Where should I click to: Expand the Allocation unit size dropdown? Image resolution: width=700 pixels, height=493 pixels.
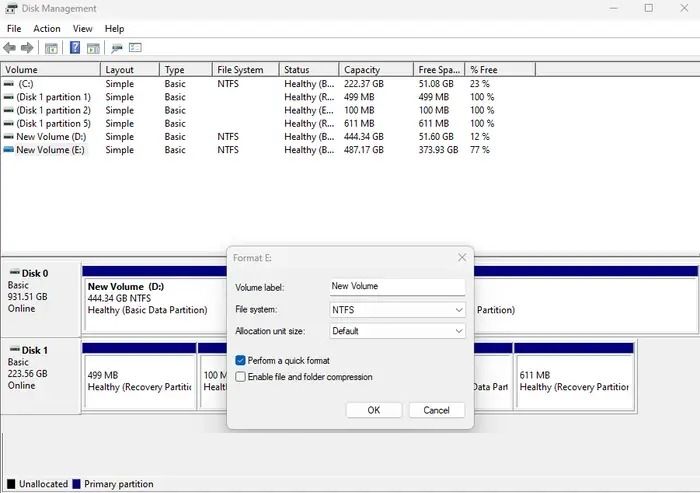click(x=397, y=331)
